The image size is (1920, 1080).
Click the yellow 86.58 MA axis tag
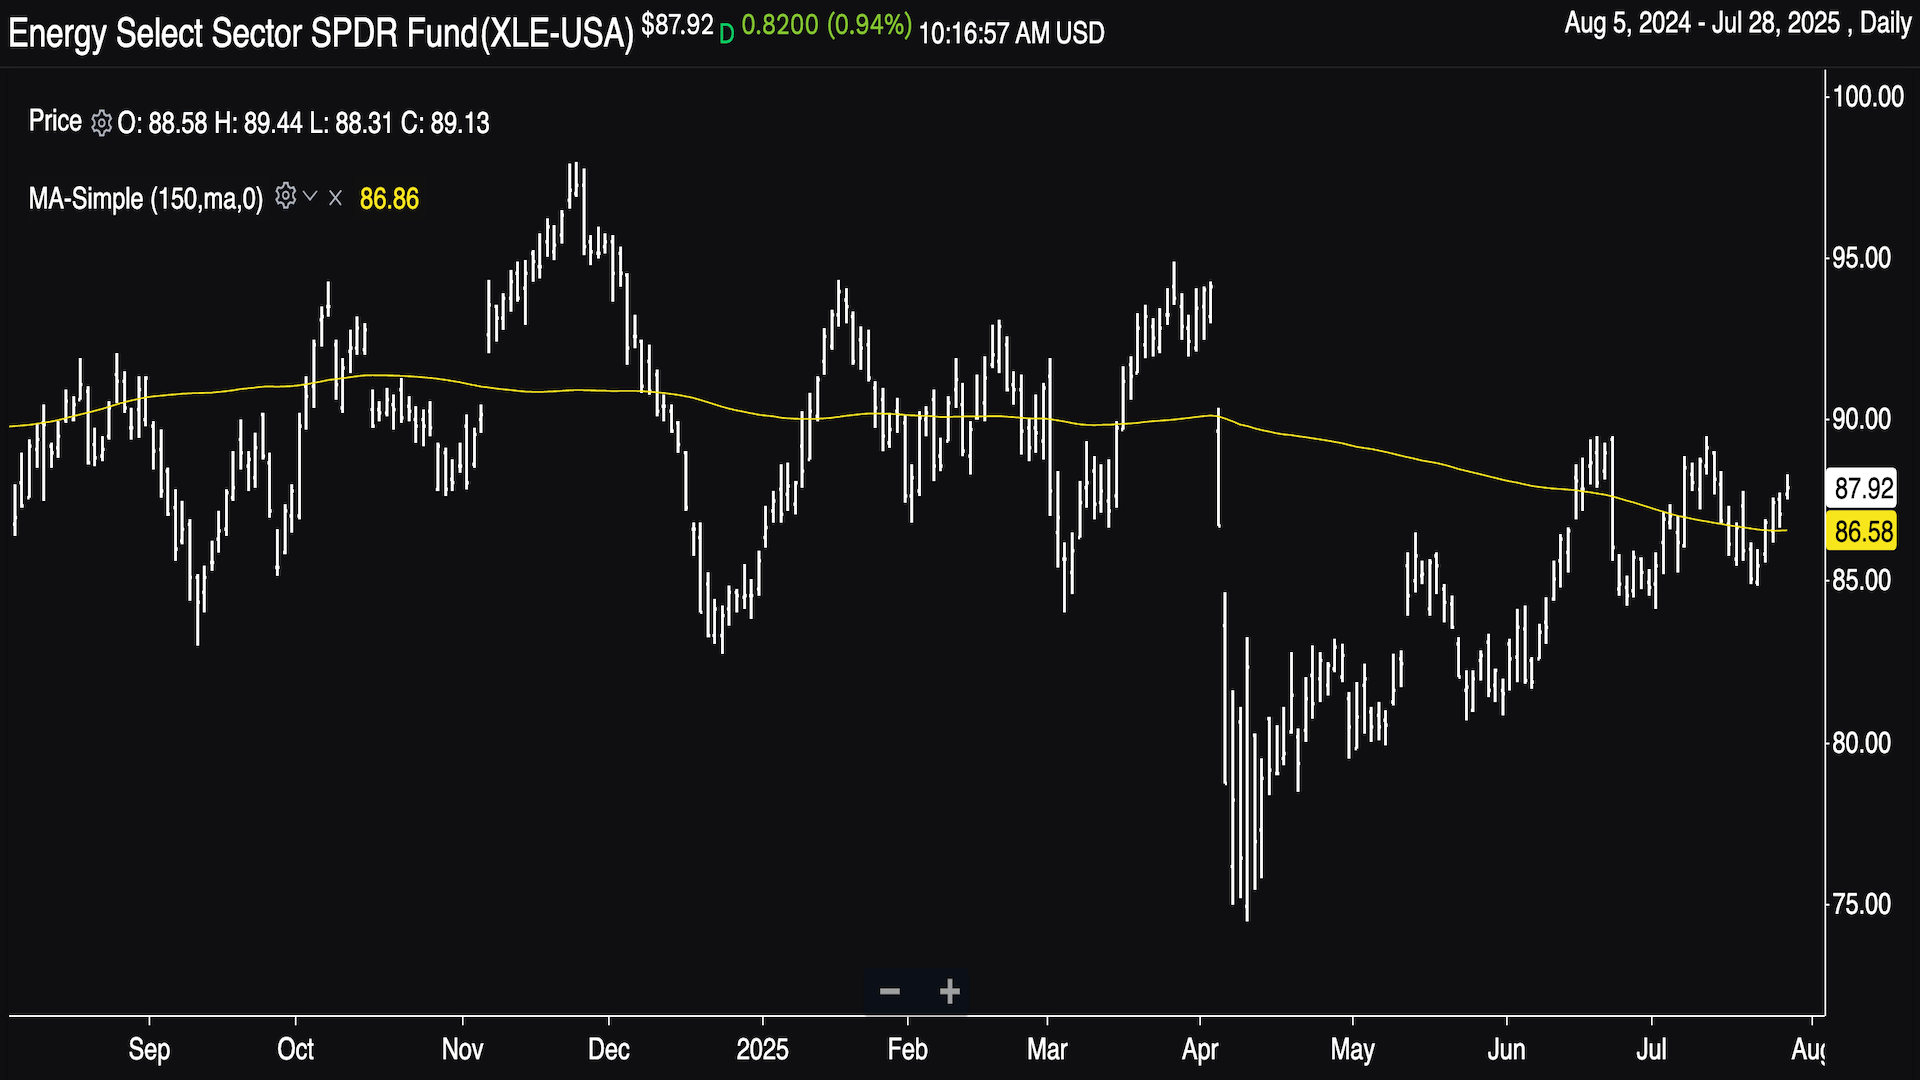(x=1863, y=531)
